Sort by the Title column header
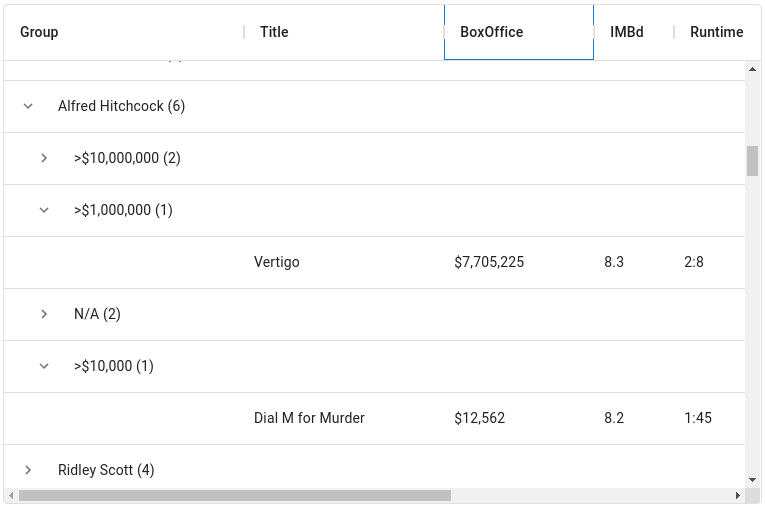The width and height of the screenshot is (765, 506). [x=274, y=32]
